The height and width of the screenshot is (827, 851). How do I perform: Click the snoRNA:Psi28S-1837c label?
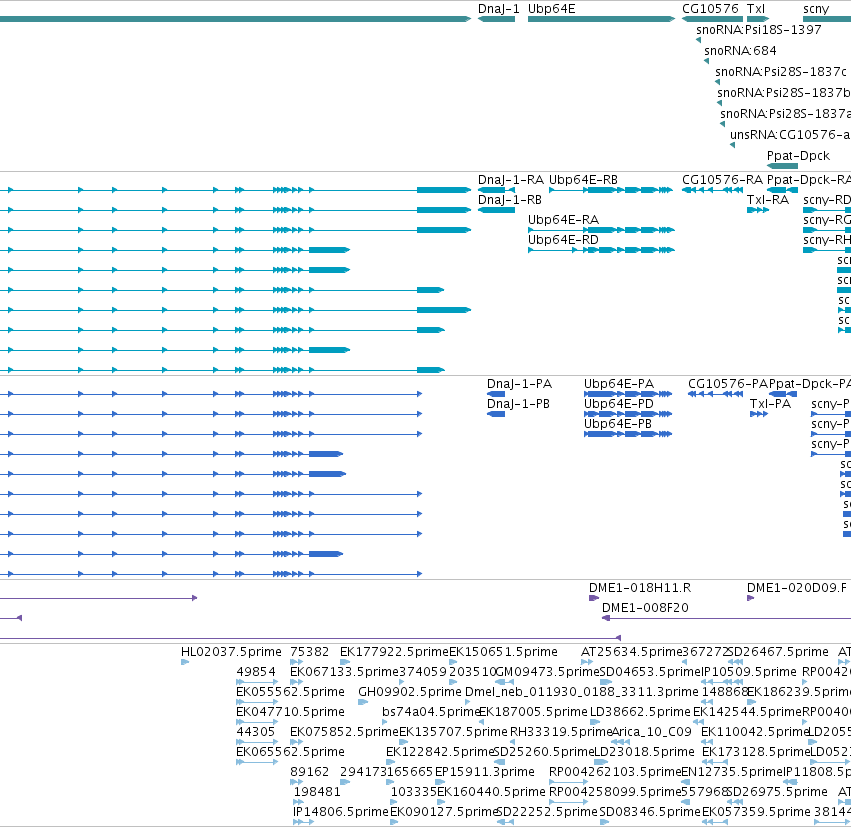click(780, 72)
